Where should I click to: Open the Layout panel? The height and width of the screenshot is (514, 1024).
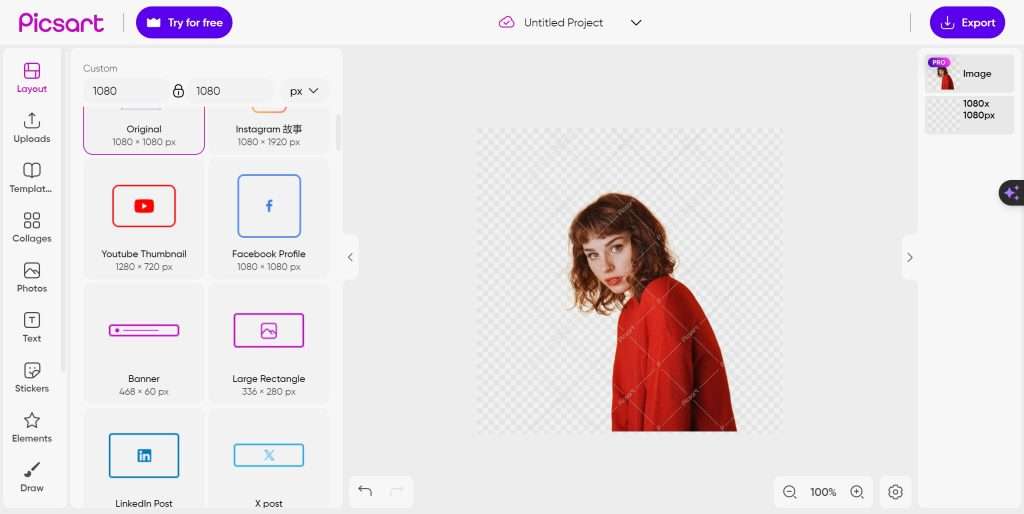point(31,78)
